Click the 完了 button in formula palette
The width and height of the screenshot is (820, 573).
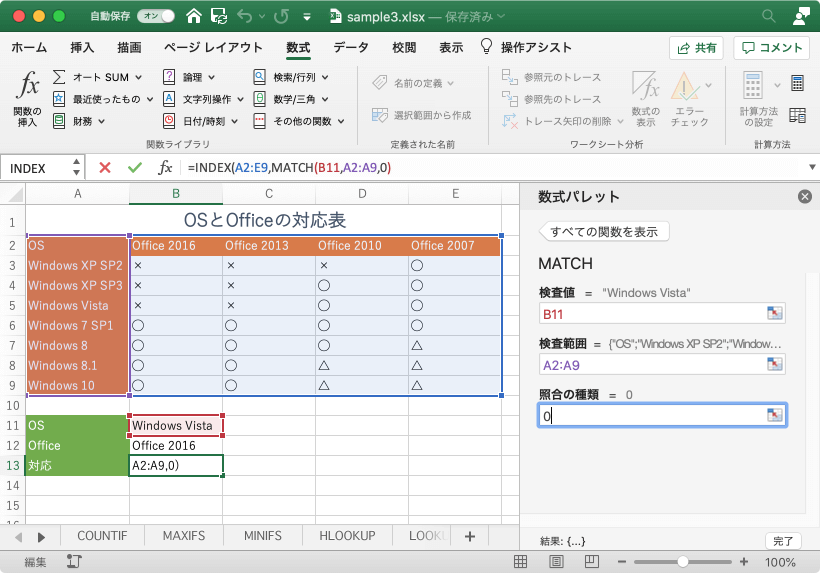tap(783, 541)
